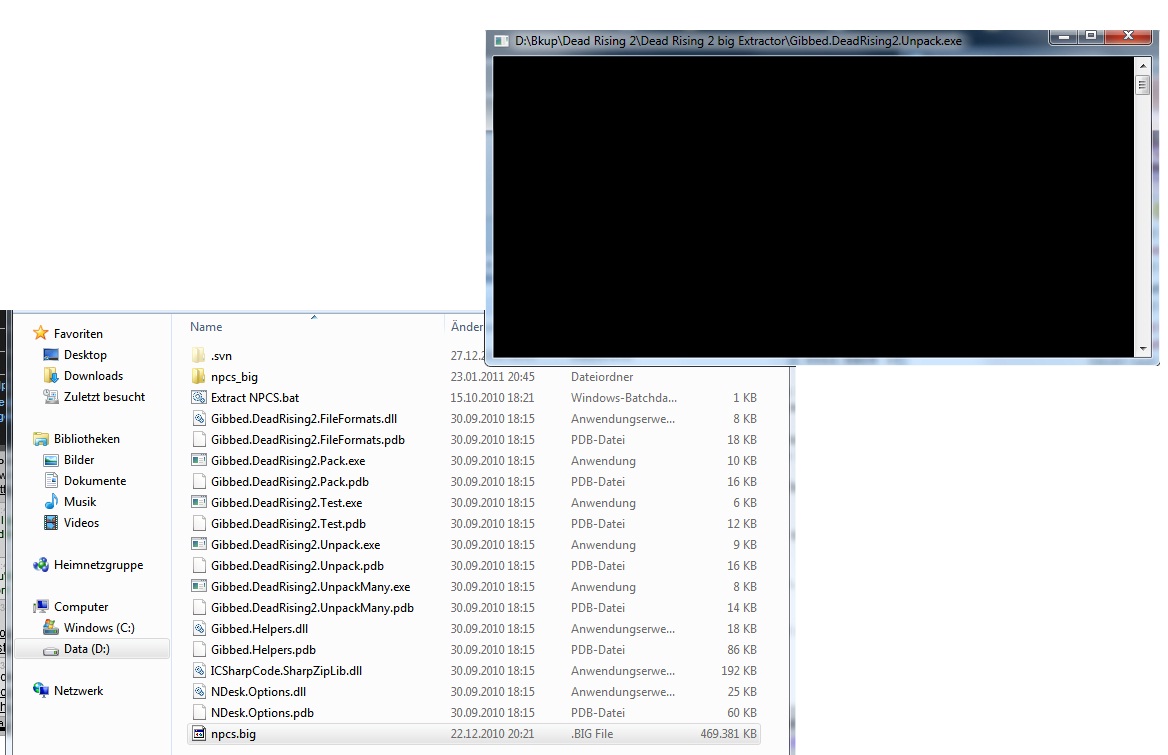Click Windows-Batchda... type cell
Image resolution: width=1168 pixels, height=755 pixels.
coord(623,398)
